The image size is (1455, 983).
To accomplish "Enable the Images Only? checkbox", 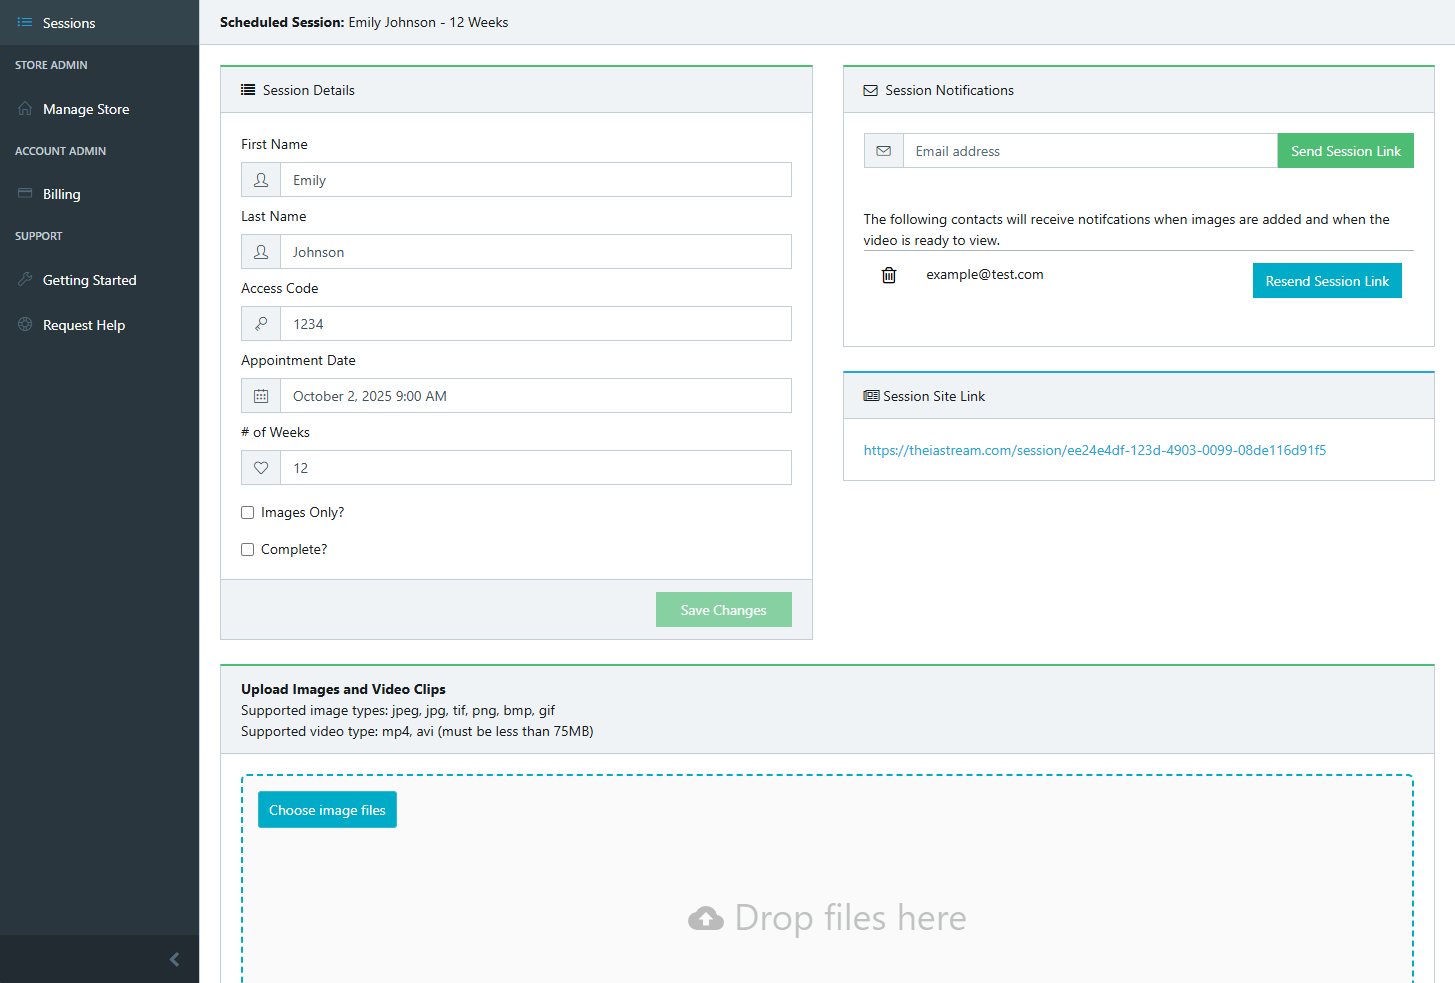I will pyautogui.click(x=247, y=512).
